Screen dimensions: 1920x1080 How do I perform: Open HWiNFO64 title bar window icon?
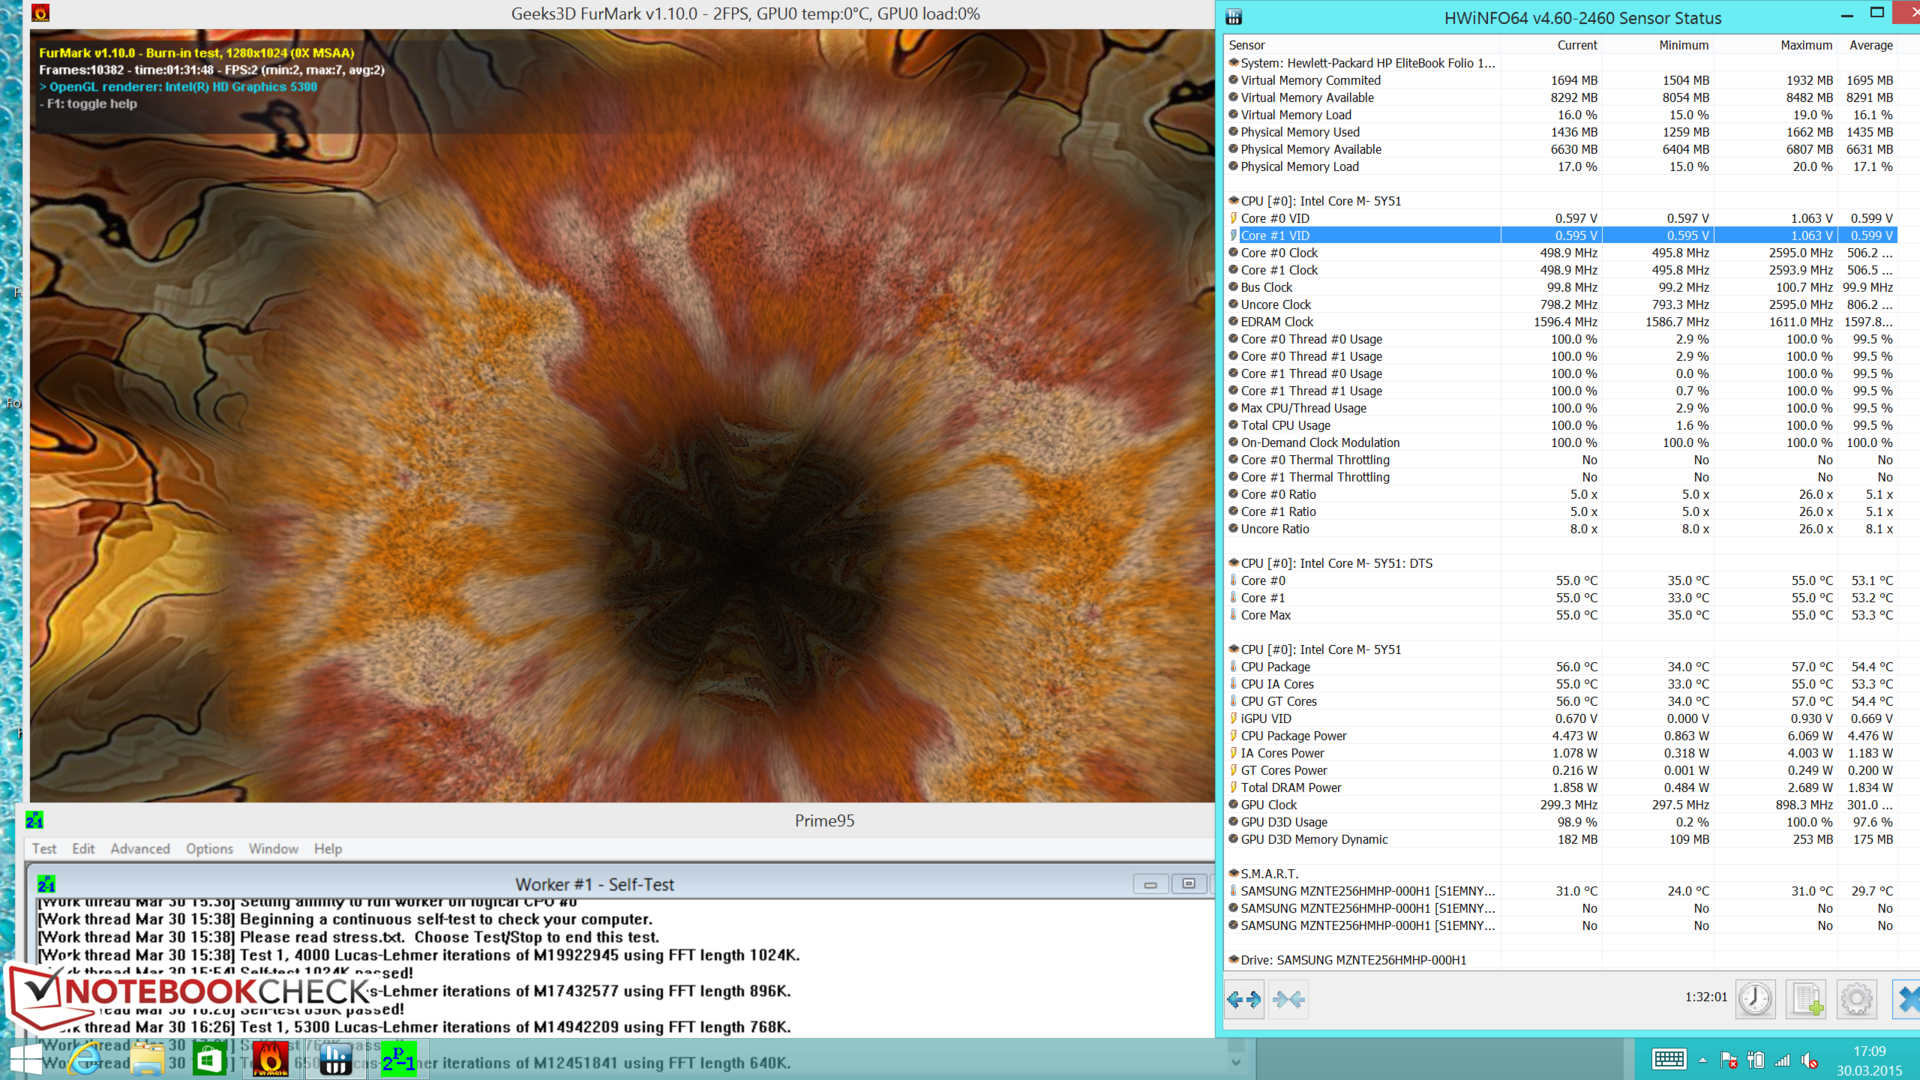(x=1234, y=17)
